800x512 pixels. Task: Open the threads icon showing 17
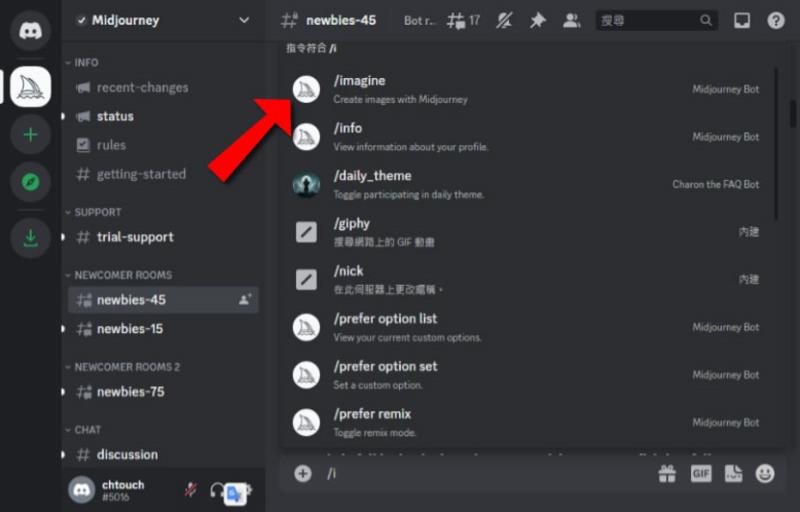[463, 20]
